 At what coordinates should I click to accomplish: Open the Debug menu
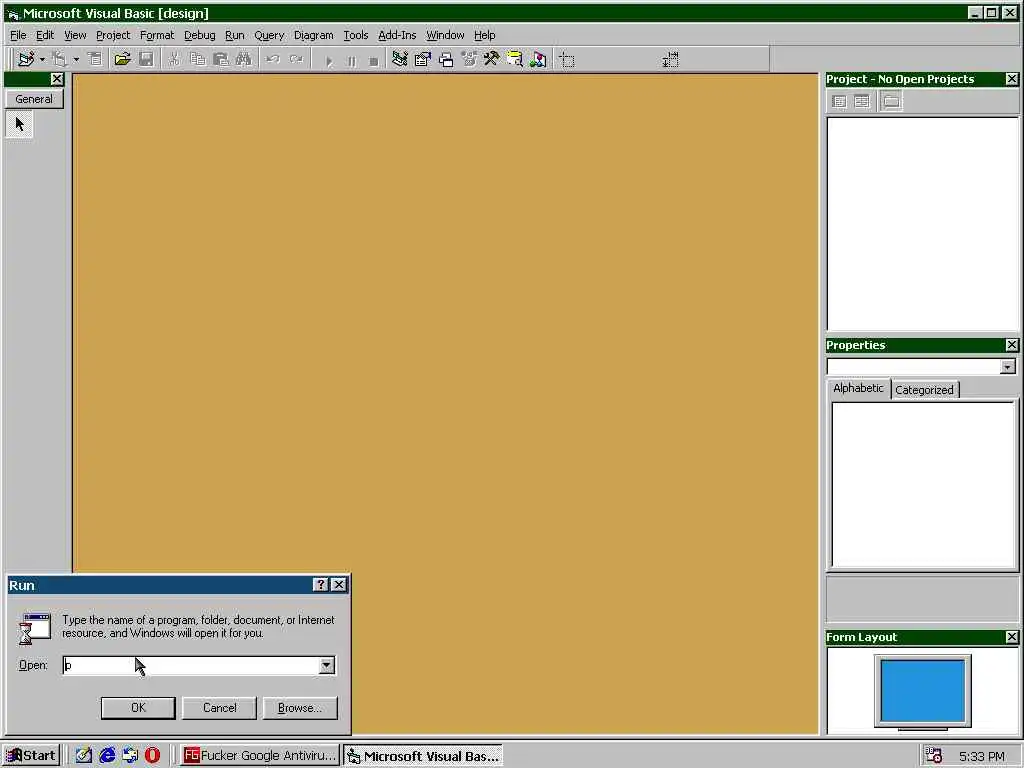pyautogui.click(x=199, y=35)
